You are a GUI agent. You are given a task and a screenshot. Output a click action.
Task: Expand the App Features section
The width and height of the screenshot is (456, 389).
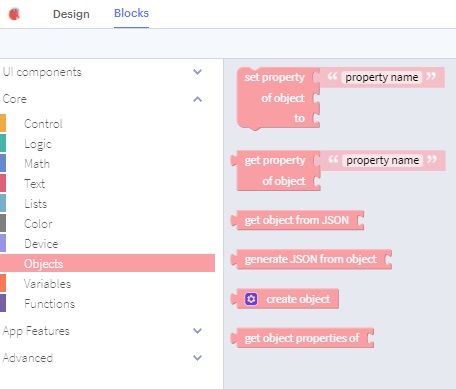pos(197,331)
